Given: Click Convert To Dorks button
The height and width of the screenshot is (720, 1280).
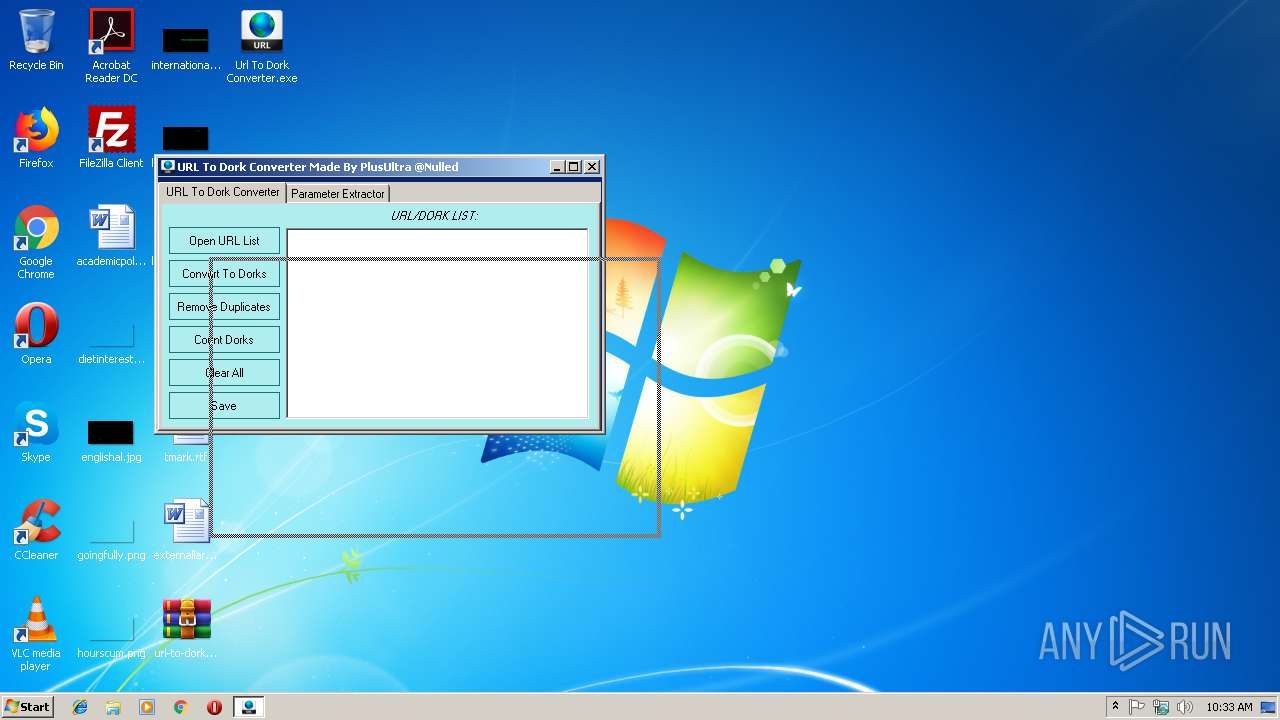Looking at the screenshot, I should 224,274.
